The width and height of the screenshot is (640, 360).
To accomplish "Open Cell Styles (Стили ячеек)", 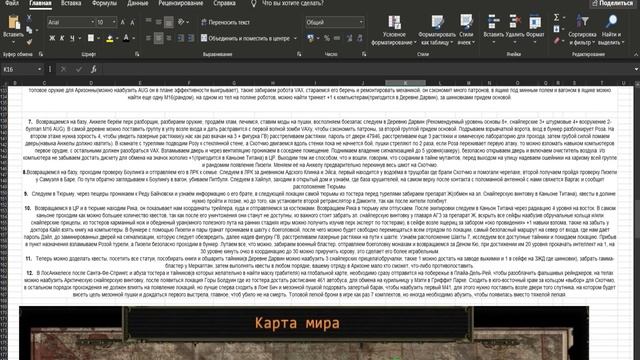I will click(466, 30).
